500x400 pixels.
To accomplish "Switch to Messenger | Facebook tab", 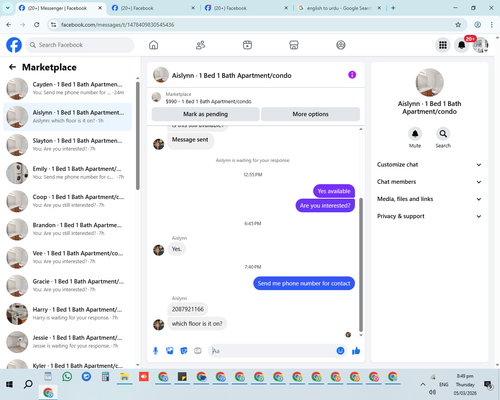I will pyautogui.click(x=60, y=8).
